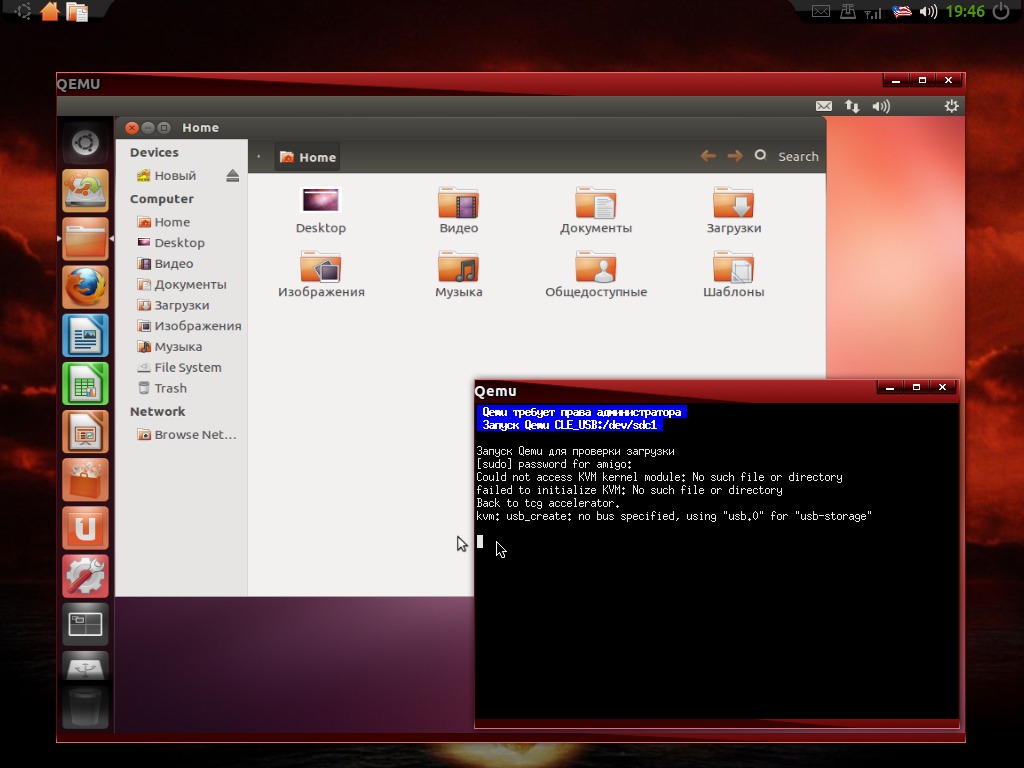The width and height of the screenshot is (1024, 768).
Task: Open the host panel mail envelope icon
Action: click(821, 11)
